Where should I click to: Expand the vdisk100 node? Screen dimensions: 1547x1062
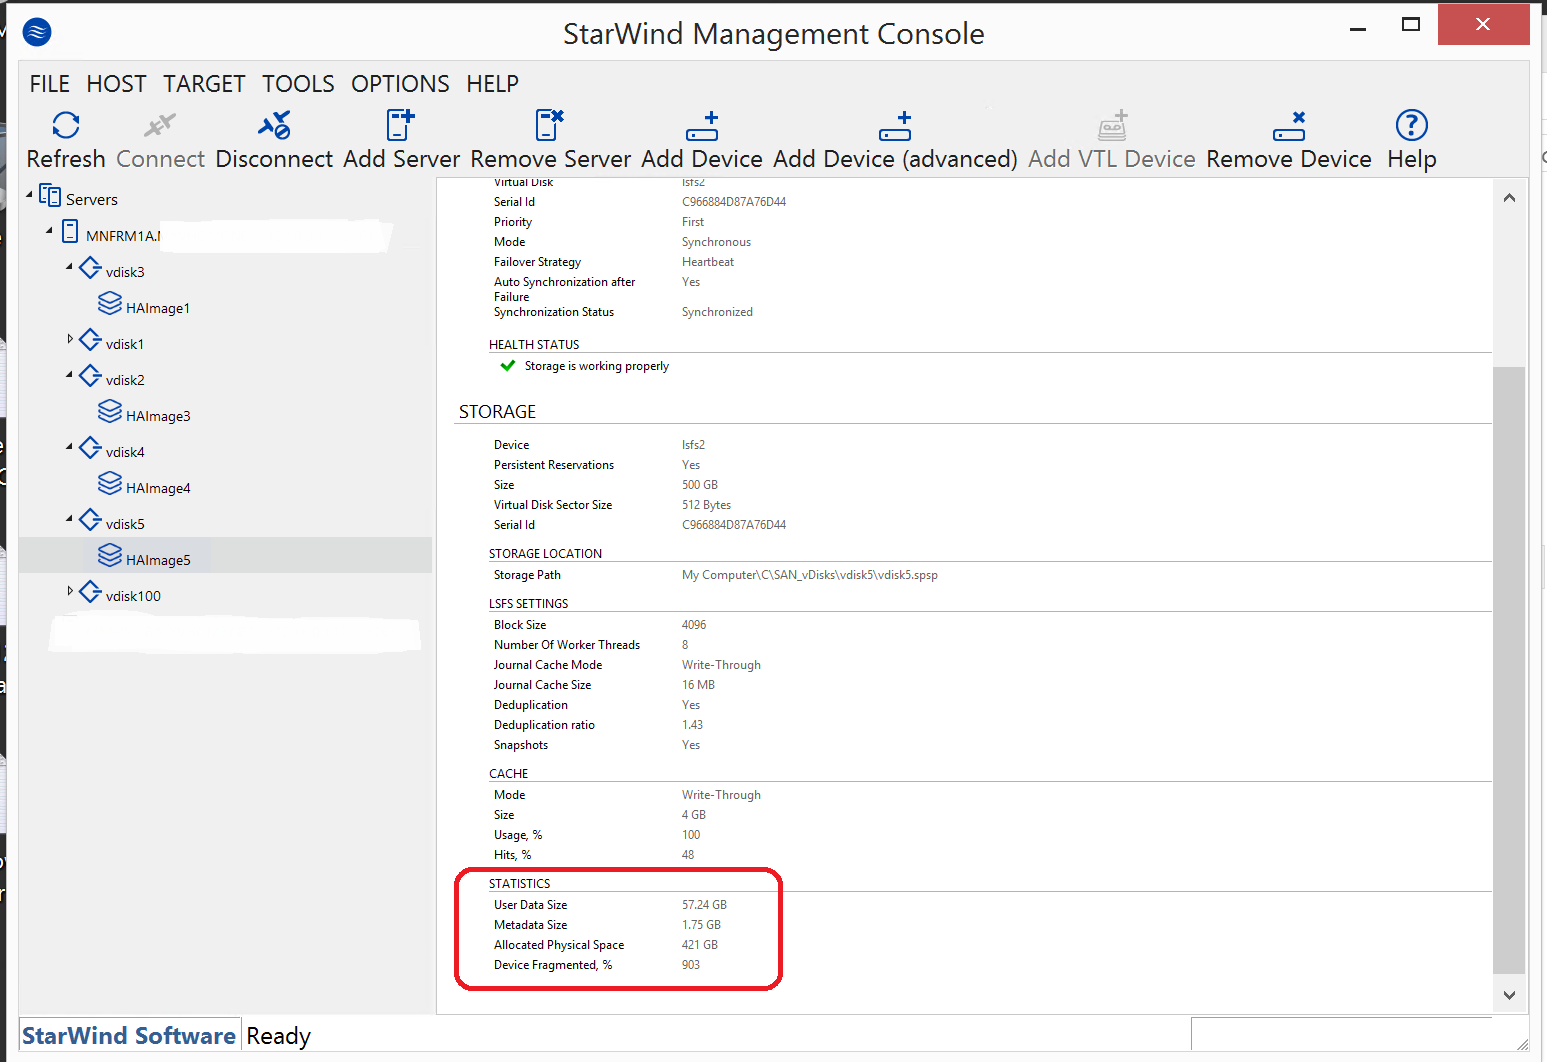70,591
